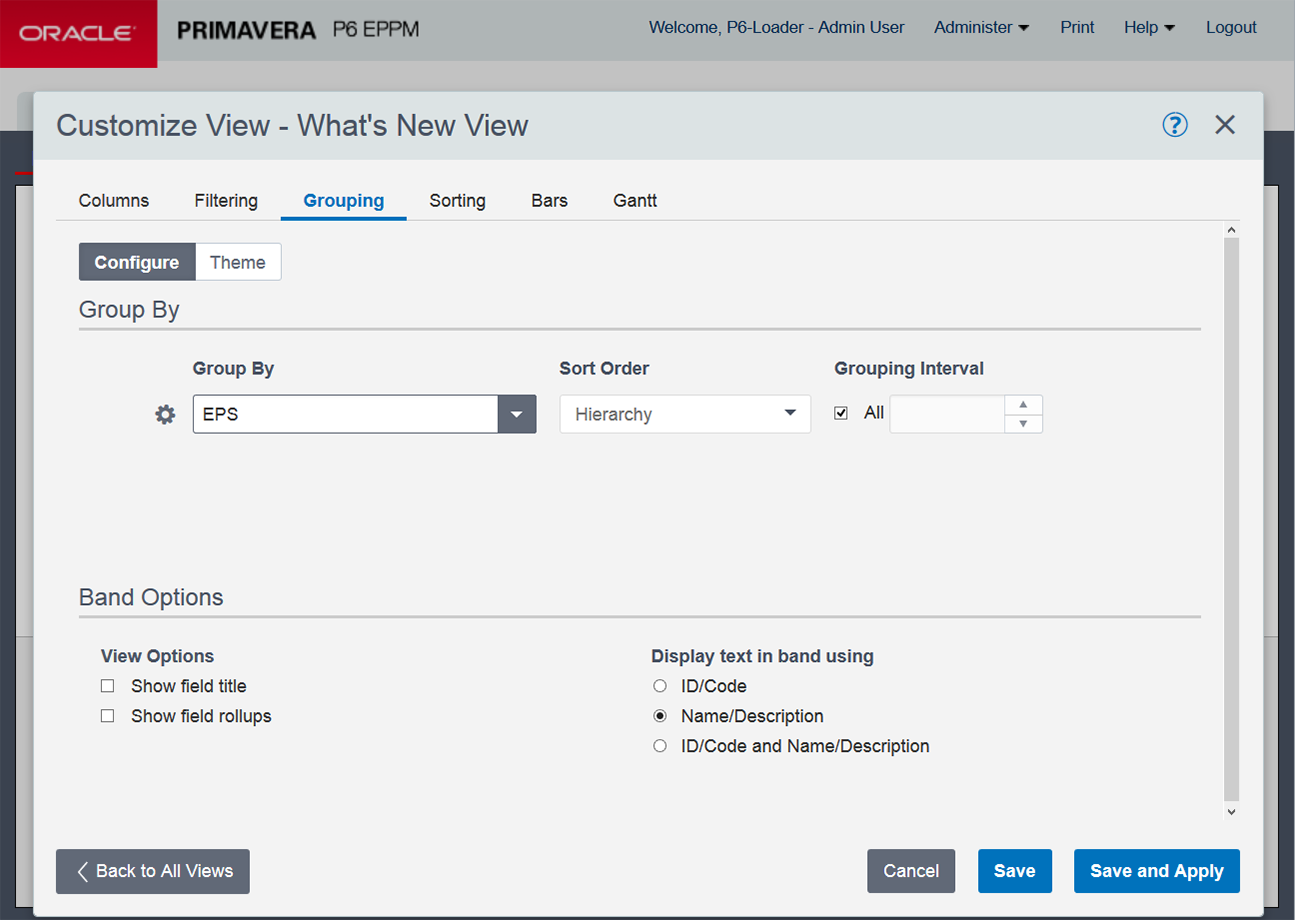Open the Sort Order Hierarchy dropdown
Image resolution: width=1295 pixels, height=920 pixels.
[x=685, y=414]
